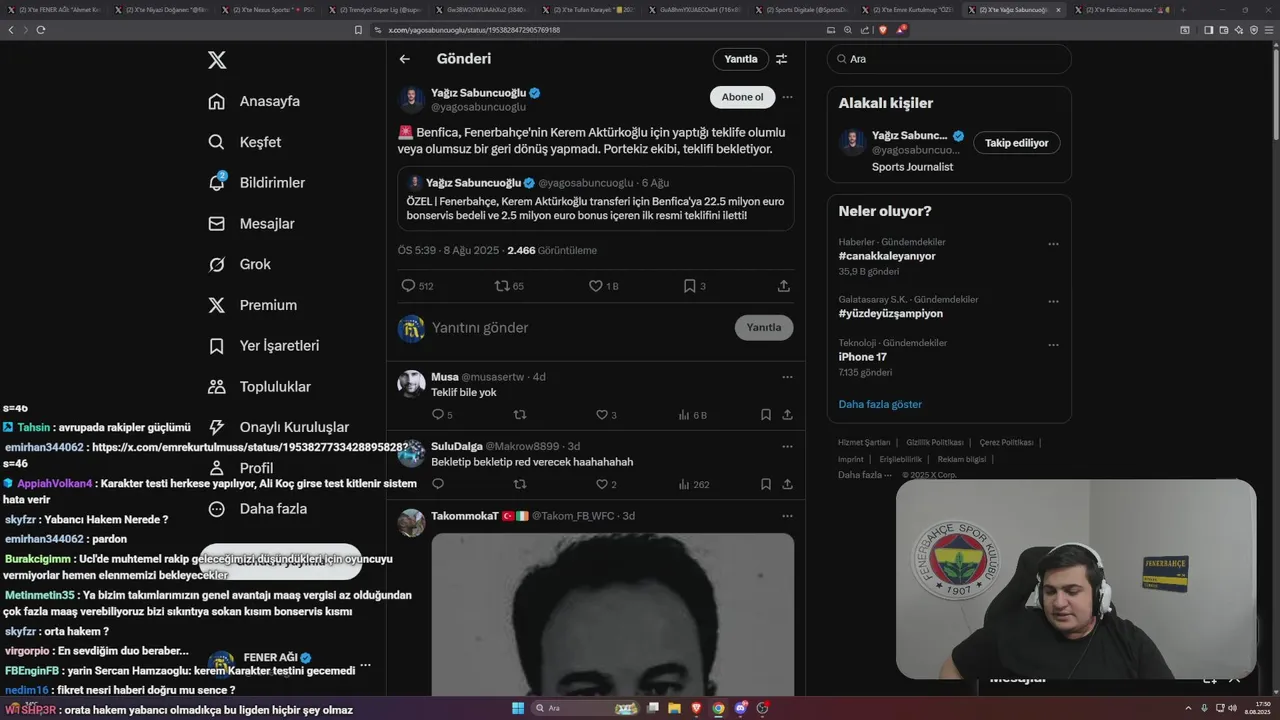1280x720 pixels.
Task: Open the photo in TakommokaT's reply
Action: coord(613,614)
